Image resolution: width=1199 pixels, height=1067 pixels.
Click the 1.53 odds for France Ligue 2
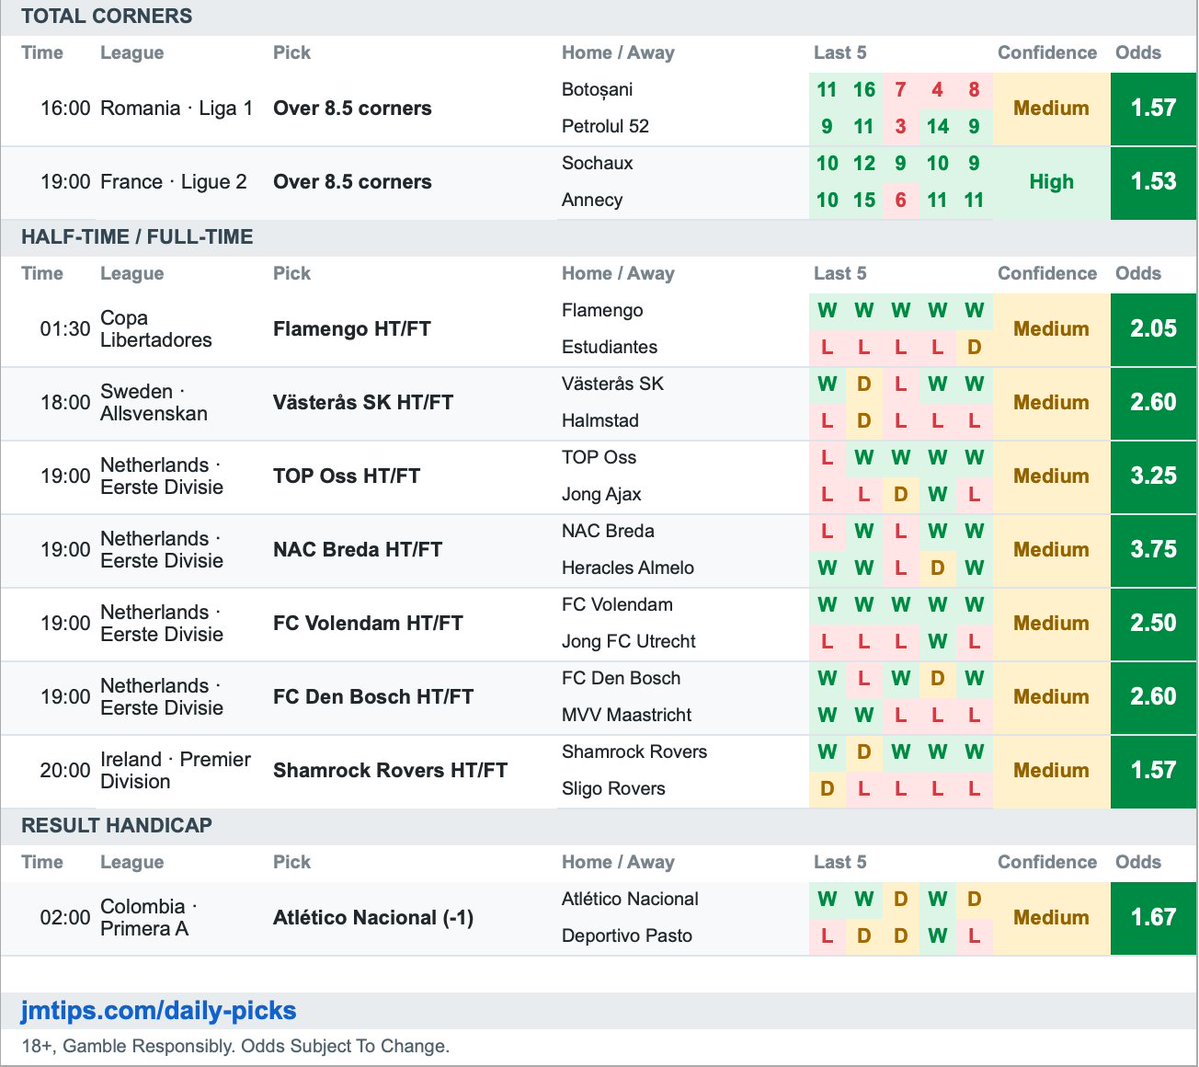pyautogui.click(x=1153, y=182)
